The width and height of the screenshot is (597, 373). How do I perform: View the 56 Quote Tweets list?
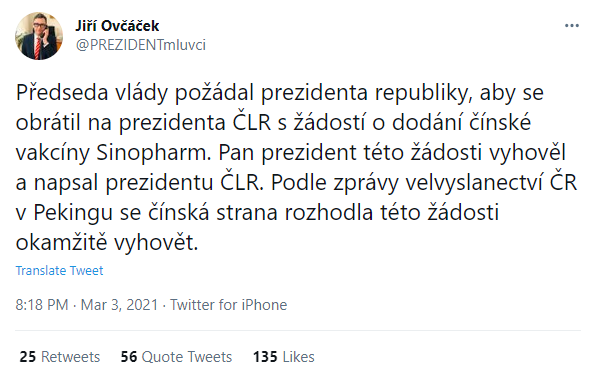coord(176,357)
